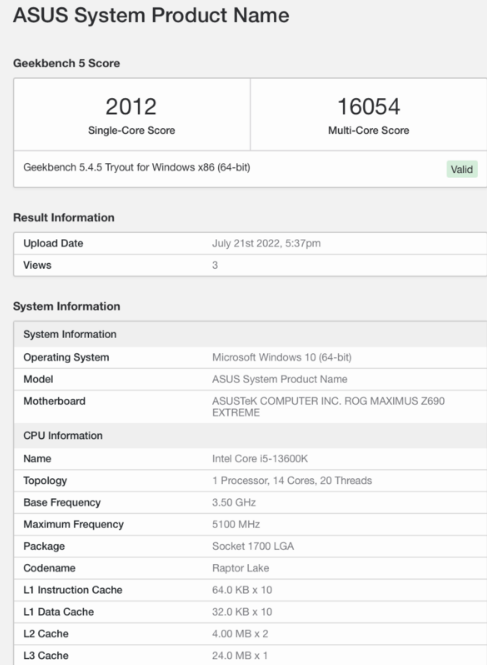Viewport: 487px width, 665px height.
Task: Click the Name label in CPU Information
Action: 37,459
